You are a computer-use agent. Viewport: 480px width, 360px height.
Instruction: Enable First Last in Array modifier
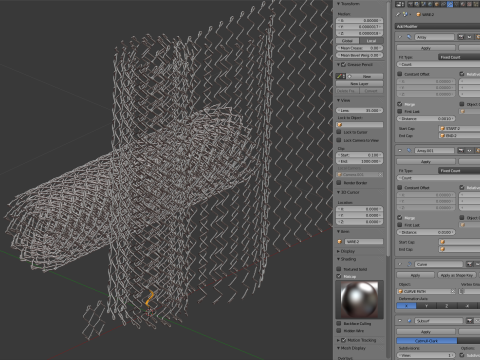(400, 111)
